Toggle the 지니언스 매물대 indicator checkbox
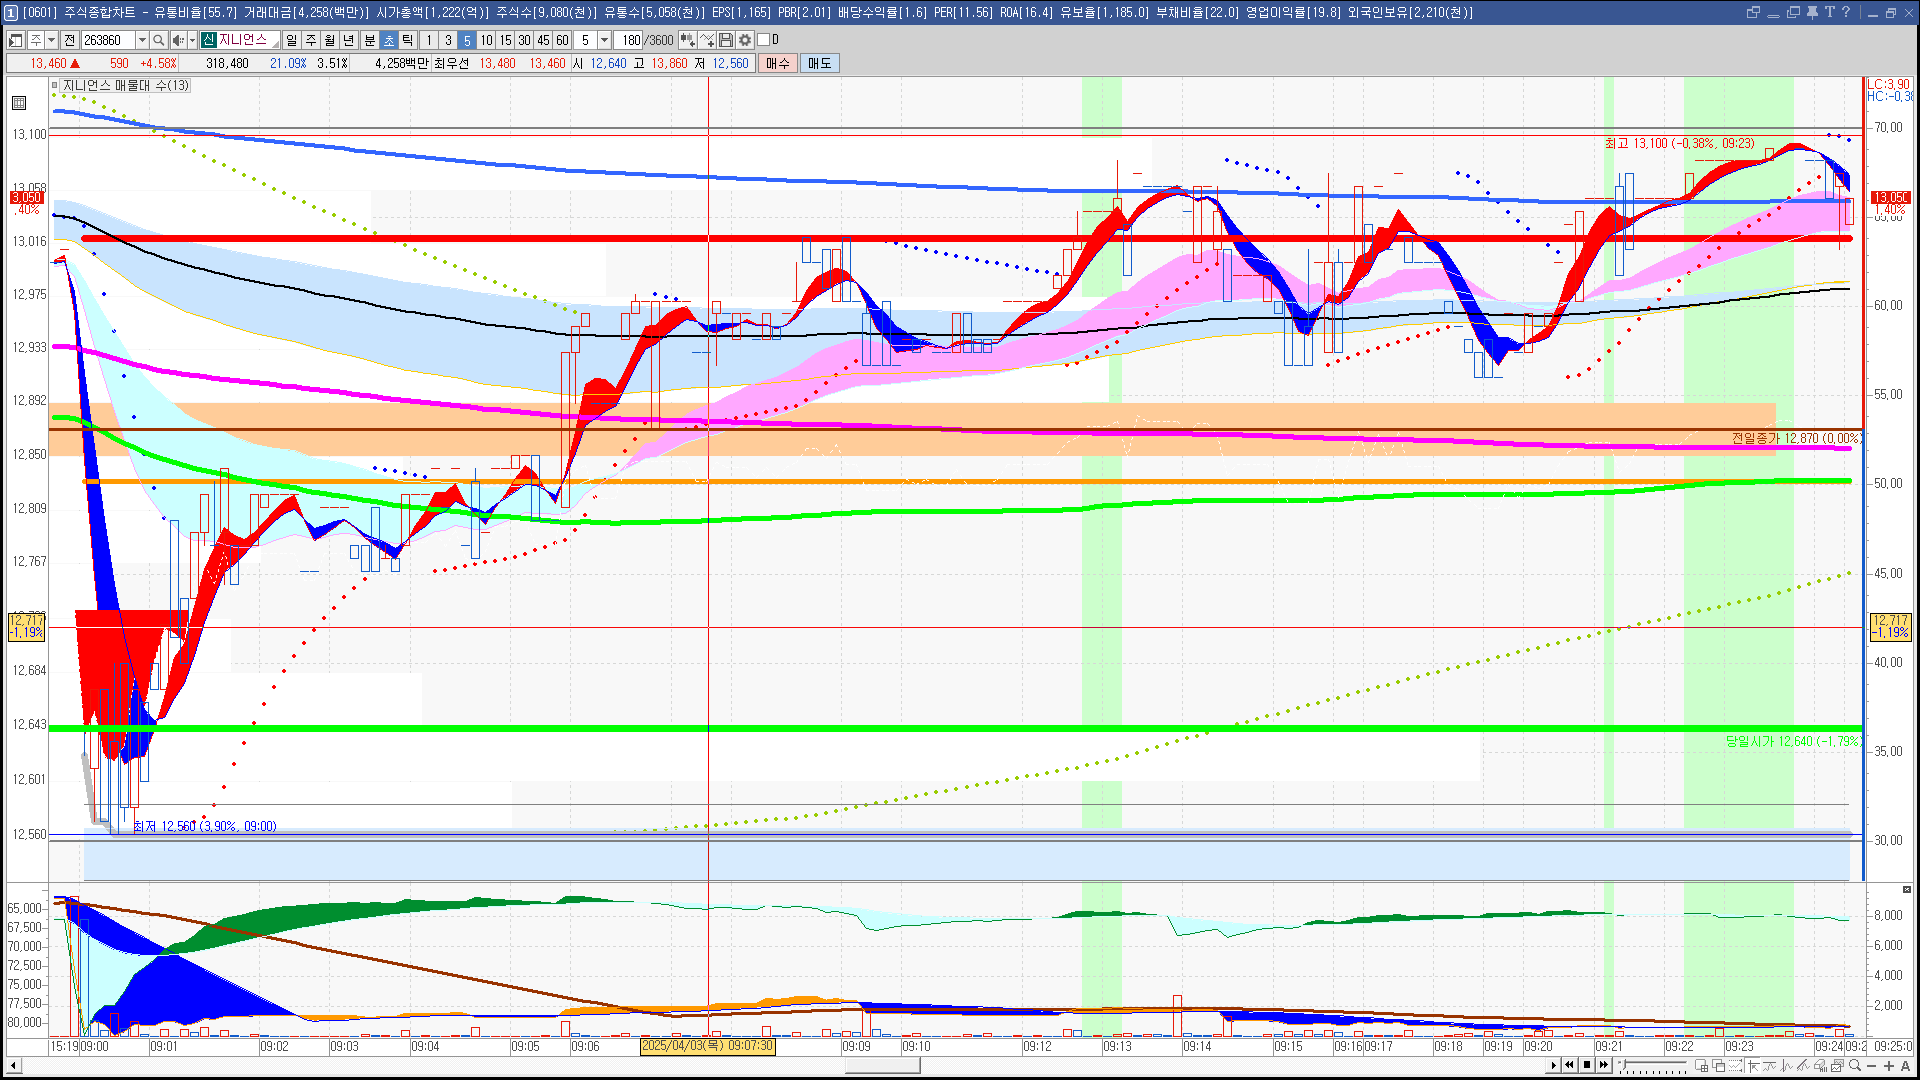 55,86
